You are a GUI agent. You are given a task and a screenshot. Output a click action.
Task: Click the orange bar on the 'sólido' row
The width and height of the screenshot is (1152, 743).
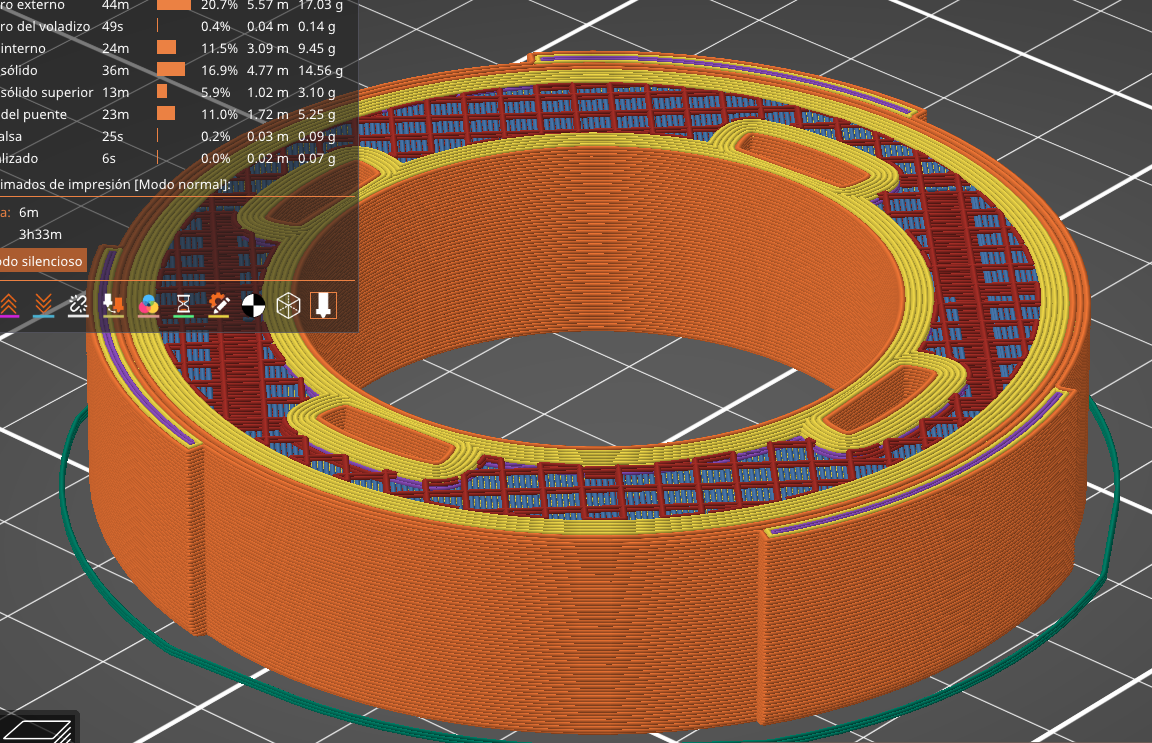[171, 70]
